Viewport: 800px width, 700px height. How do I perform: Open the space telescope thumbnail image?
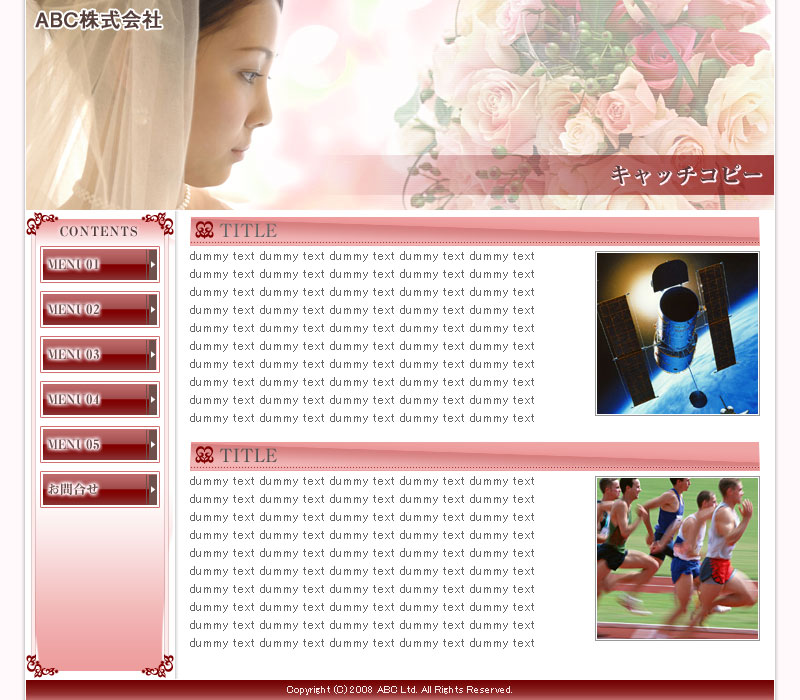pyautogui.click(x=677, y=333)
